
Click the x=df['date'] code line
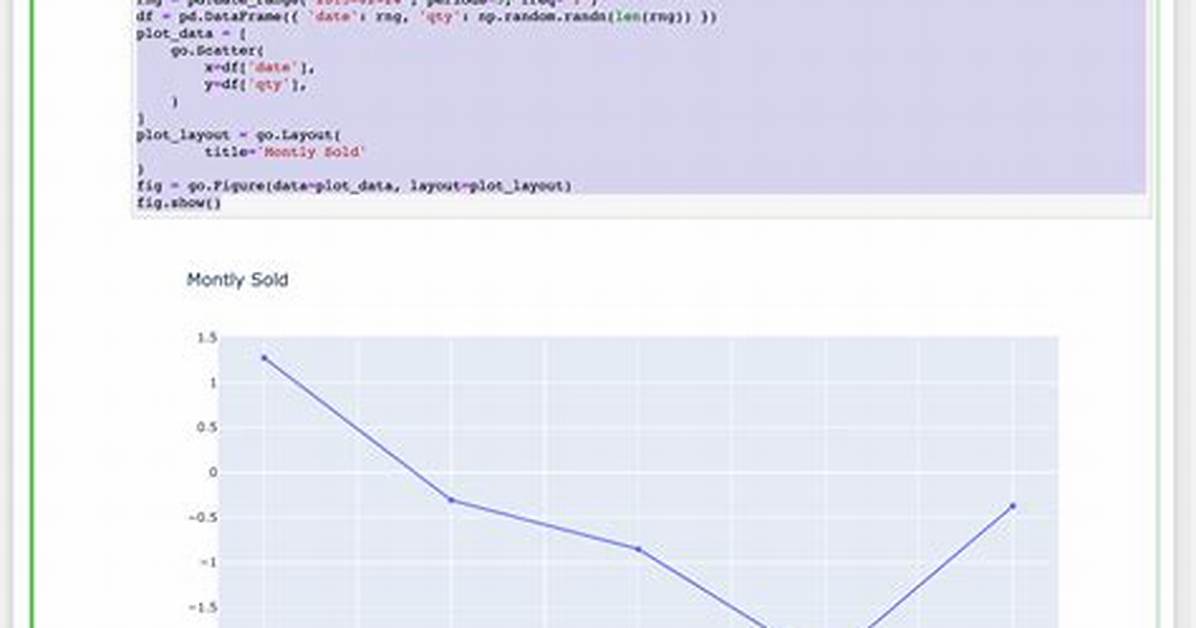click(259, 67)
